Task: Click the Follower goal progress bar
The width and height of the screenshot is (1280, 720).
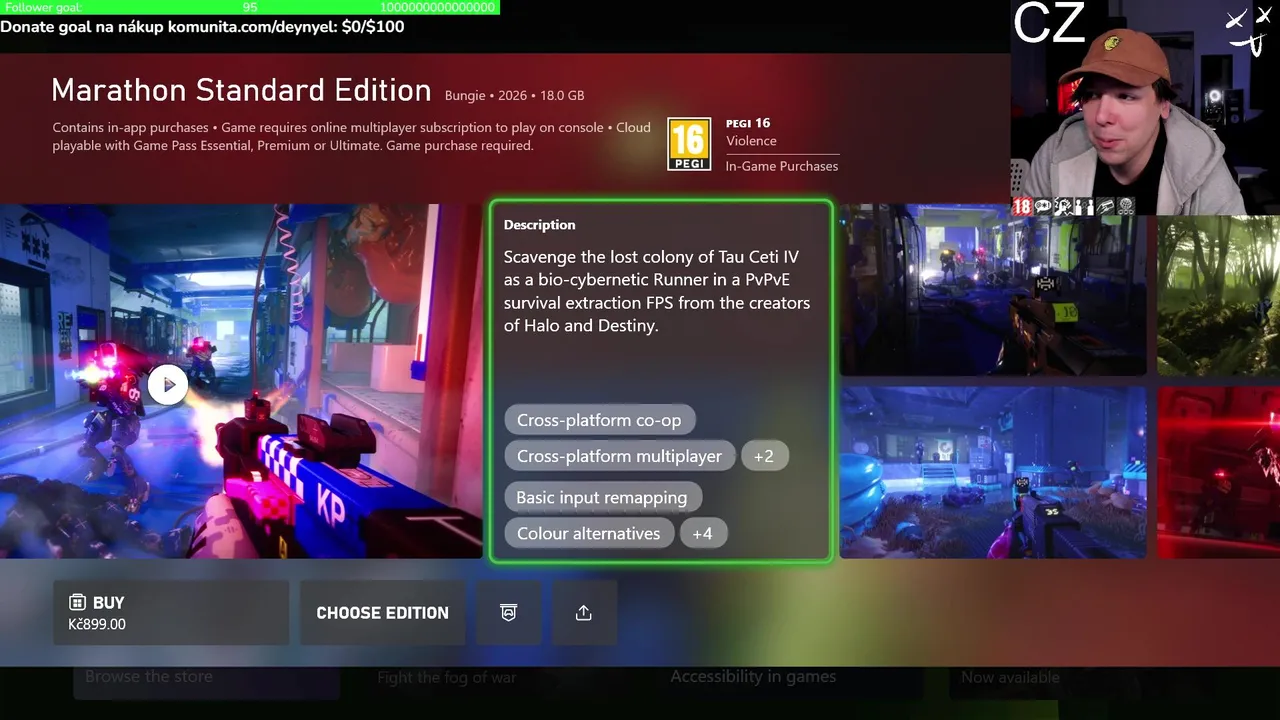Action: click(x=250, y=7)
